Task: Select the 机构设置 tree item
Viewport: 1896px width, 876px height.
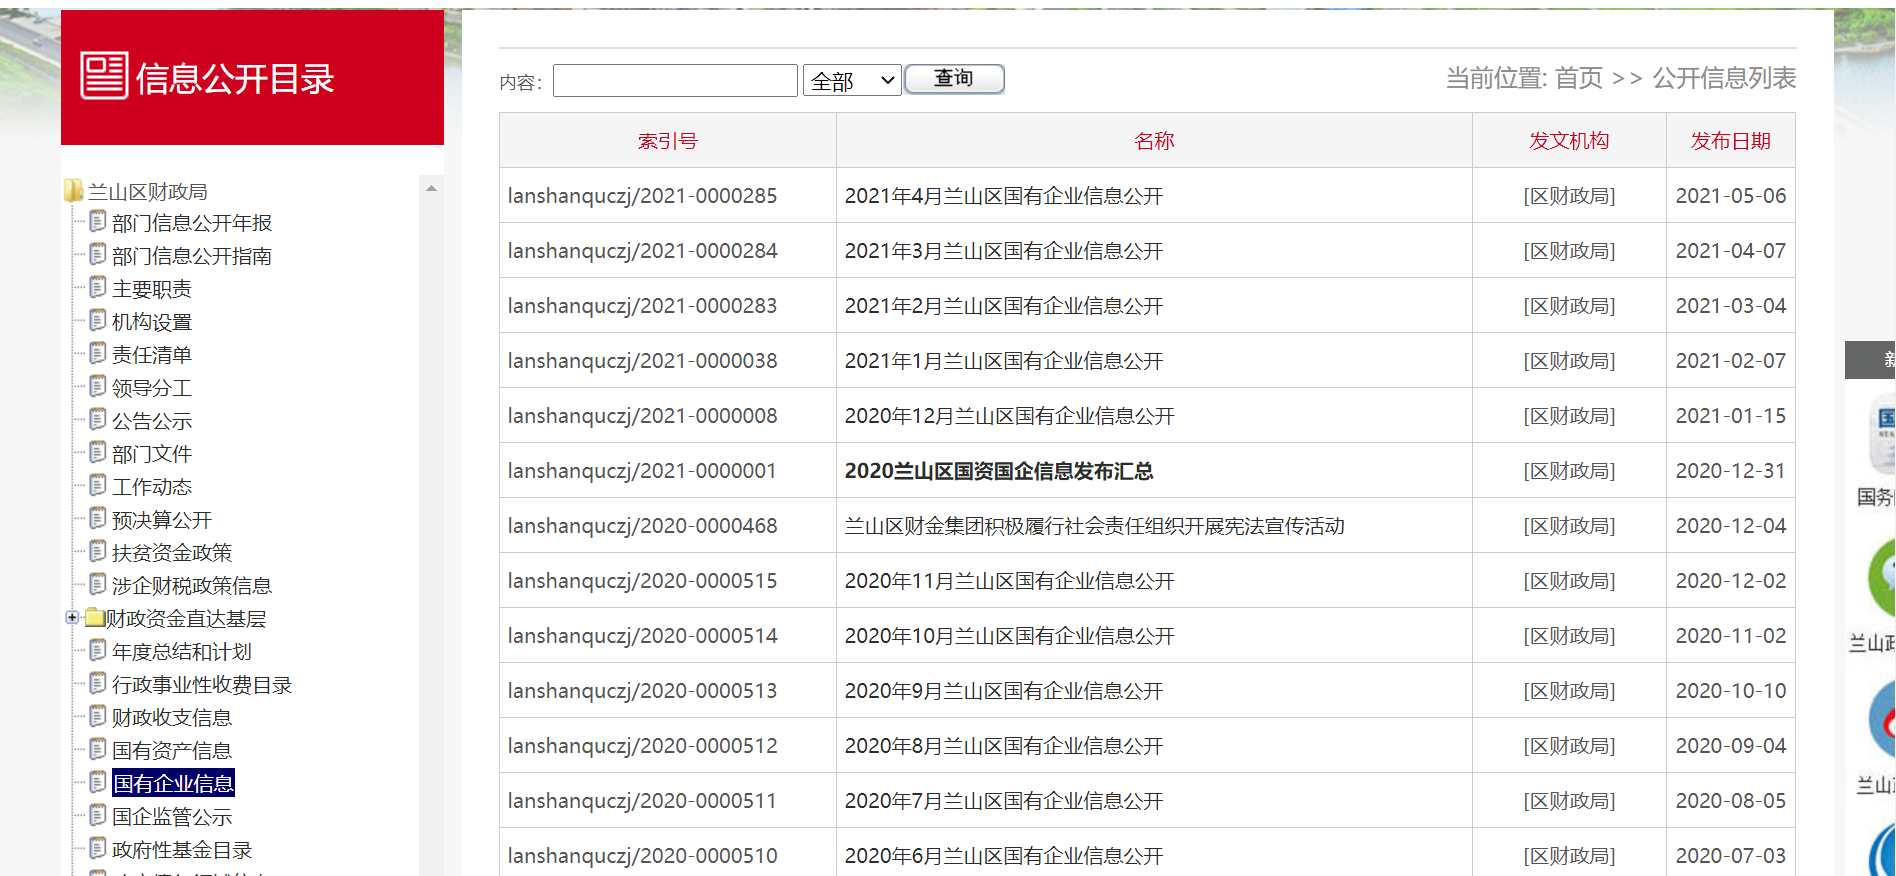Action: pyautogui.click(x=152, y=322)
